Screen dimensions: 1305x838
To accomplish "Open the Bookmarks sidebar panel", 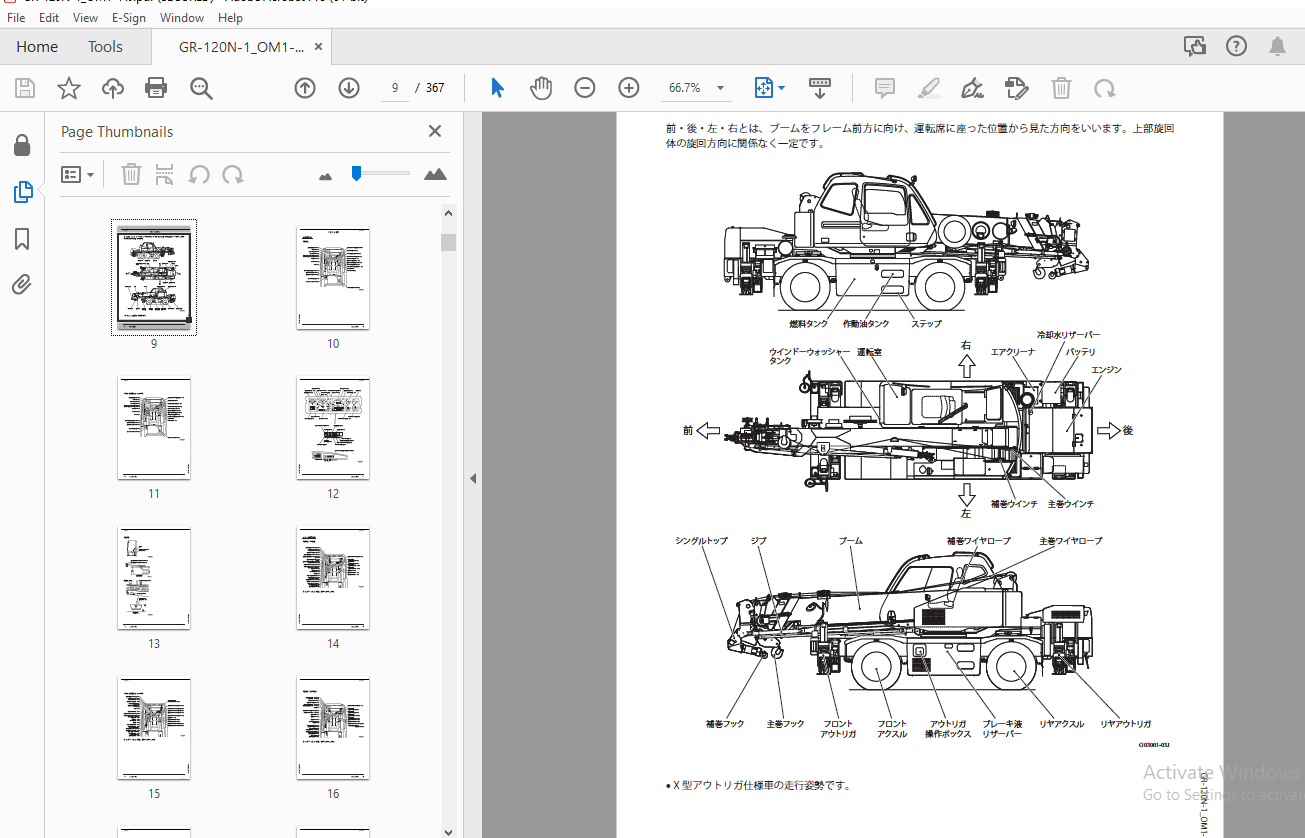I will [x=22, y=239].
